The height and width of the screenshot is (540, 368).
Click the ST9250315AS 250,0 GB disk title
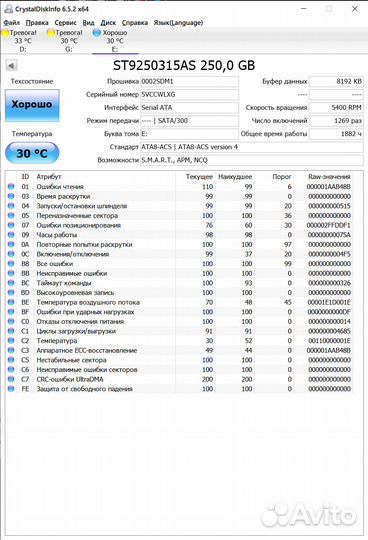184,65
